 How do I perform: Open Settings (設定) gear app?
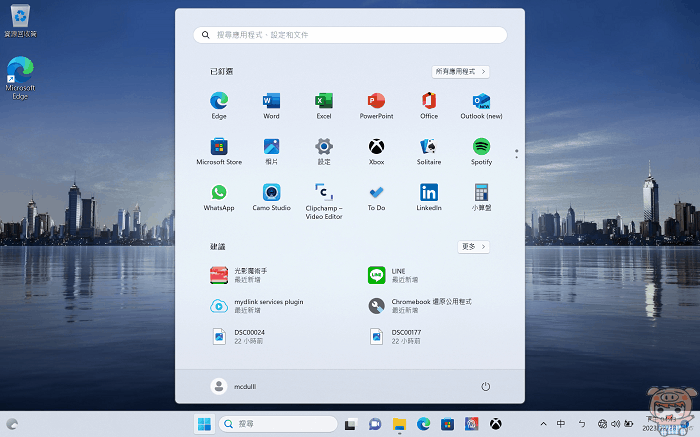point(324,152)
